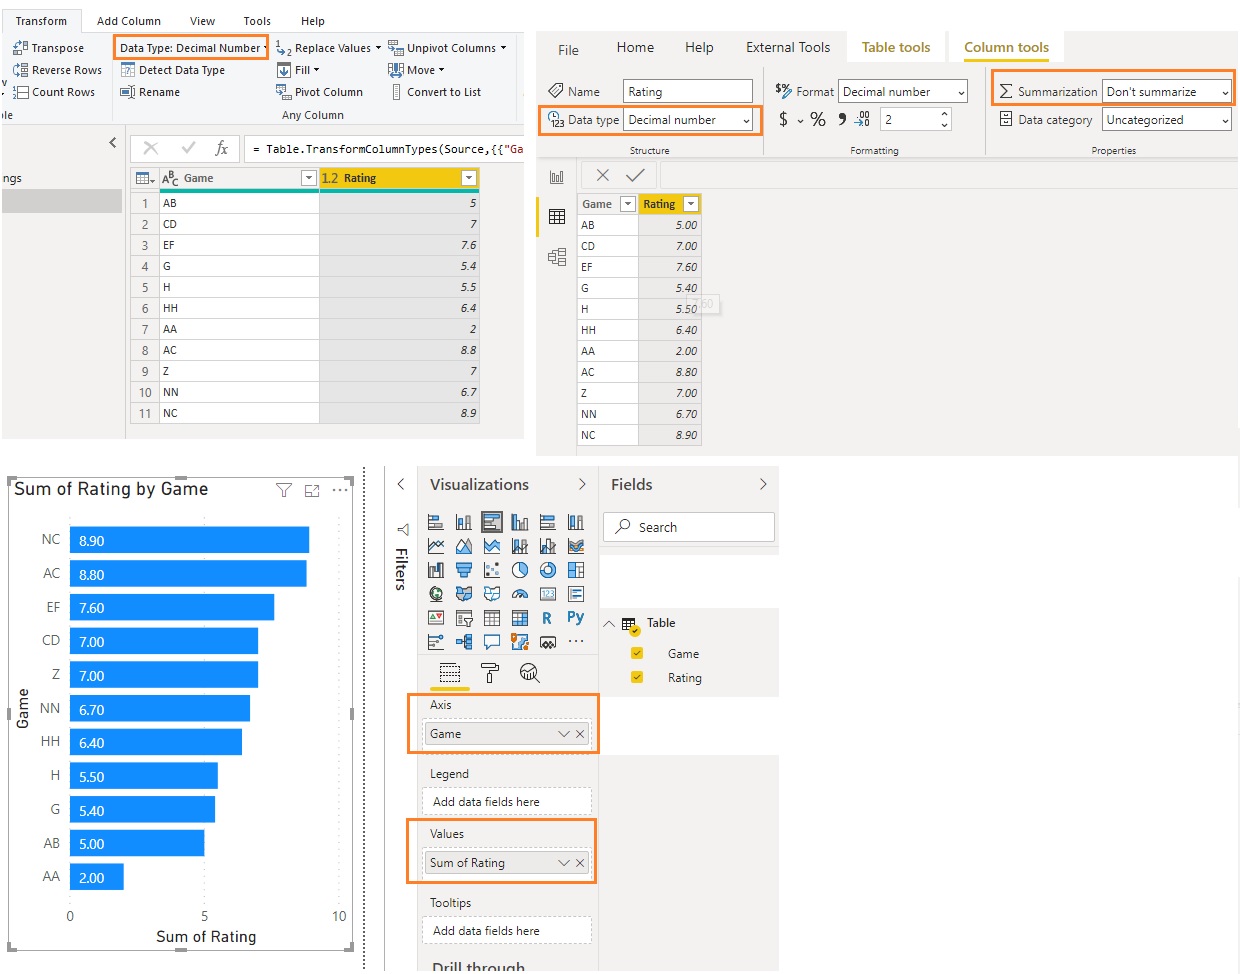Select the clustered bar chart visual
The image size is (1240, 974).
point(492,522)
